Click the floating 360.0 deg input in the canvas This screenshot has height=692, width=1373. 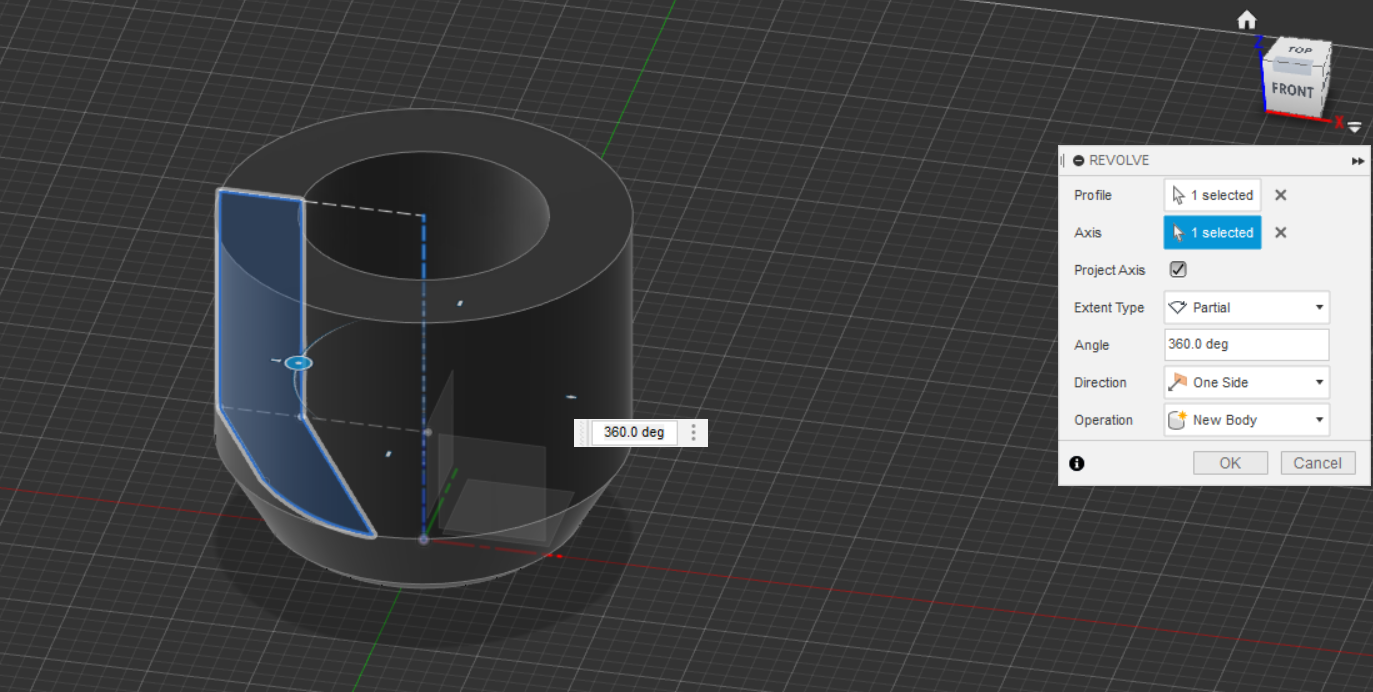tap(634, 432)
